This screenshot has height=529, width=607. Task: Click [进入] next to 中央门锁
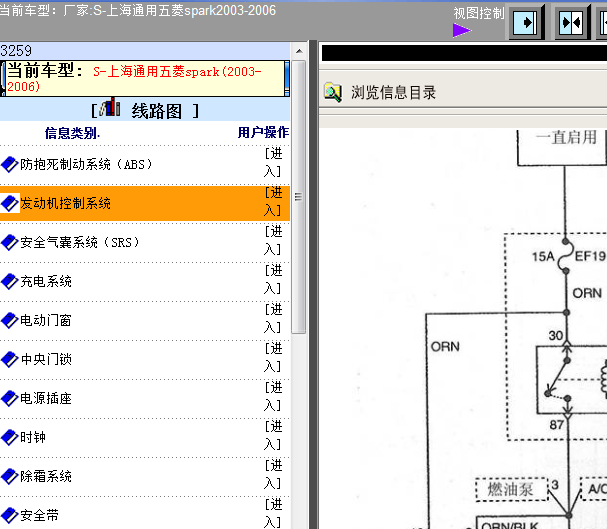pos(273,358)
